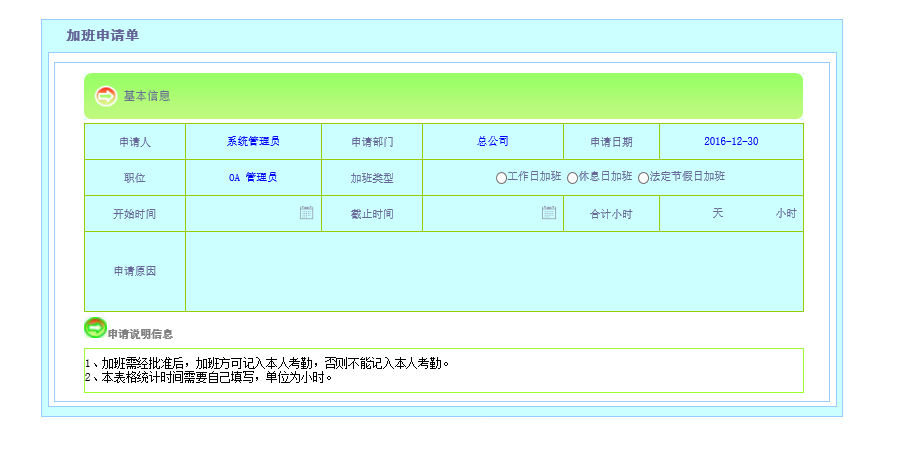Click the 加班申请单 page title

point(103,35)
